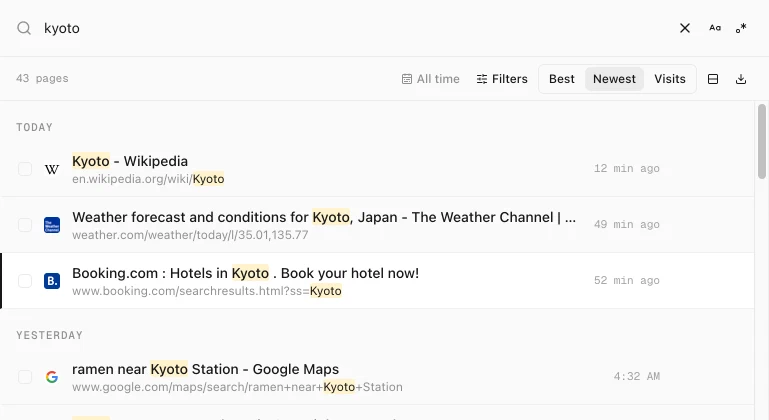Viewport: 769px width, 420px height.
Task: Open the All time date filter
Action: pos(431,79)
